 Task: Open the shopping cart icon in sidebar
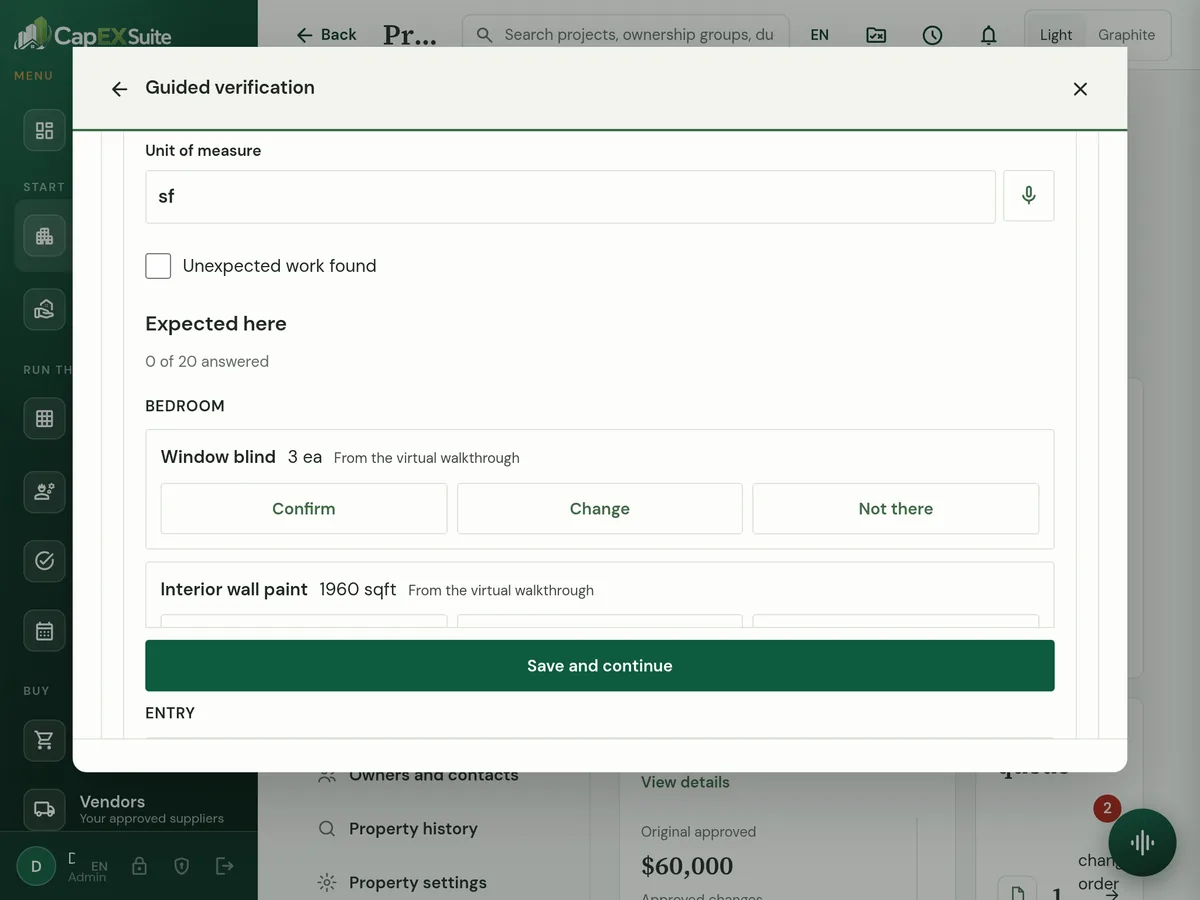tap(44, 740)
